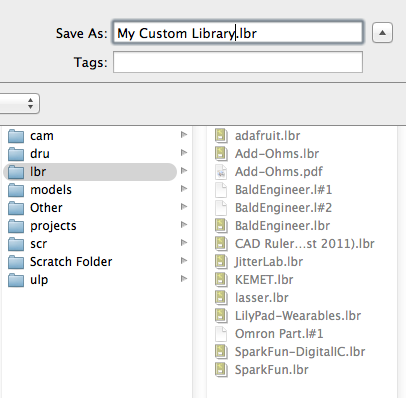
Task: Expand the dru folder arrow
Action: point(184,153)
